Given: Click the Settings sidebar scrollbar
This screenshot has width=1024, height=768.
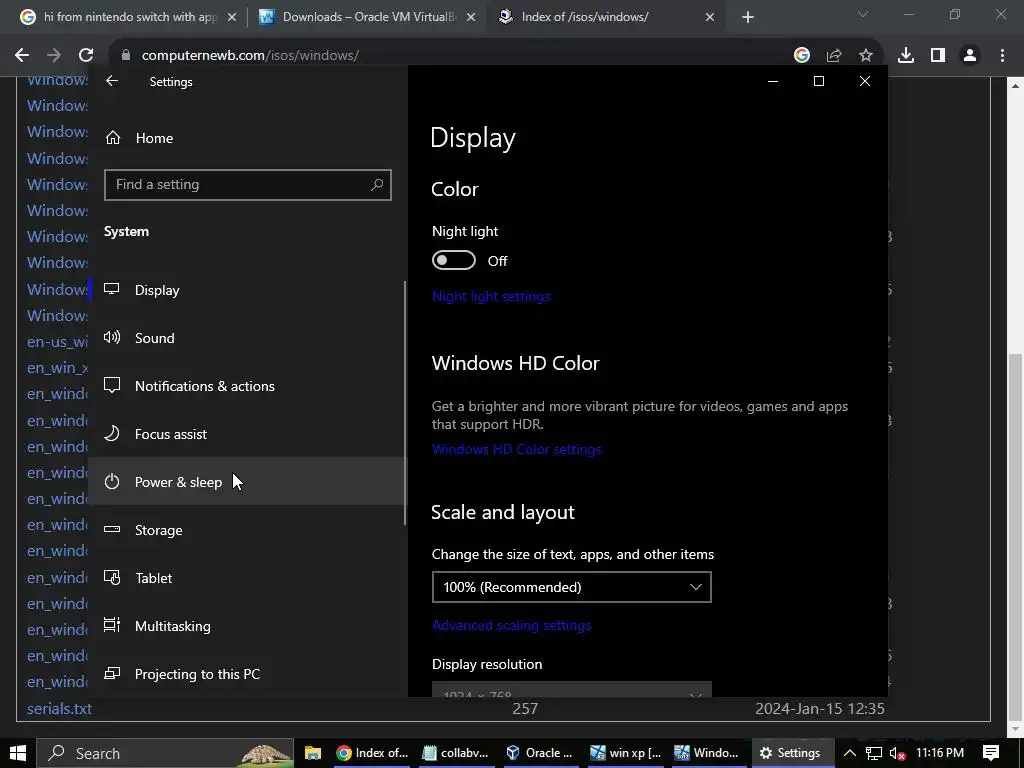Looking at the screenshot, I should [x=405, y=402].
